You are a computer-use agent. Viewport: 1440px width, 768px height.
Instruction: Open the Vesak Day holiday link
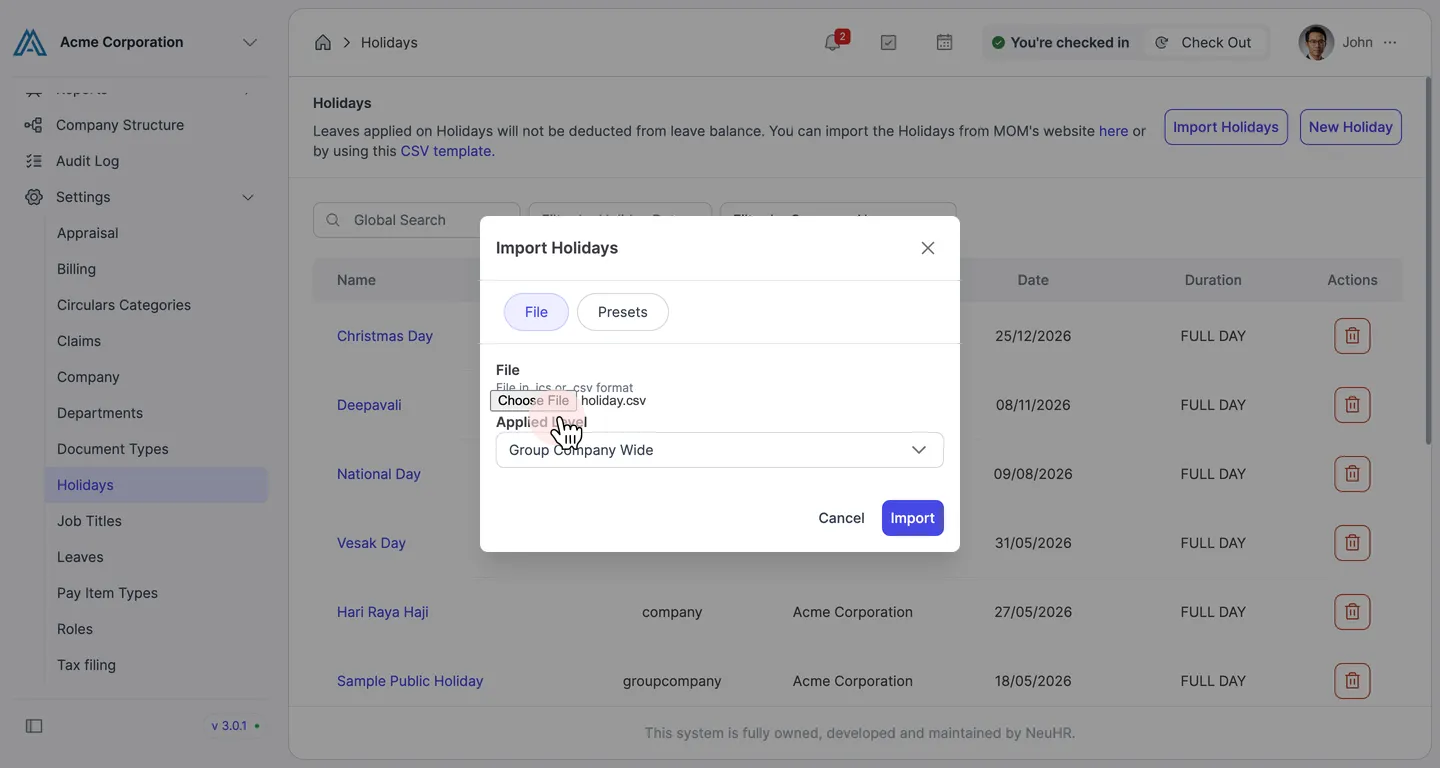(371, 543)
